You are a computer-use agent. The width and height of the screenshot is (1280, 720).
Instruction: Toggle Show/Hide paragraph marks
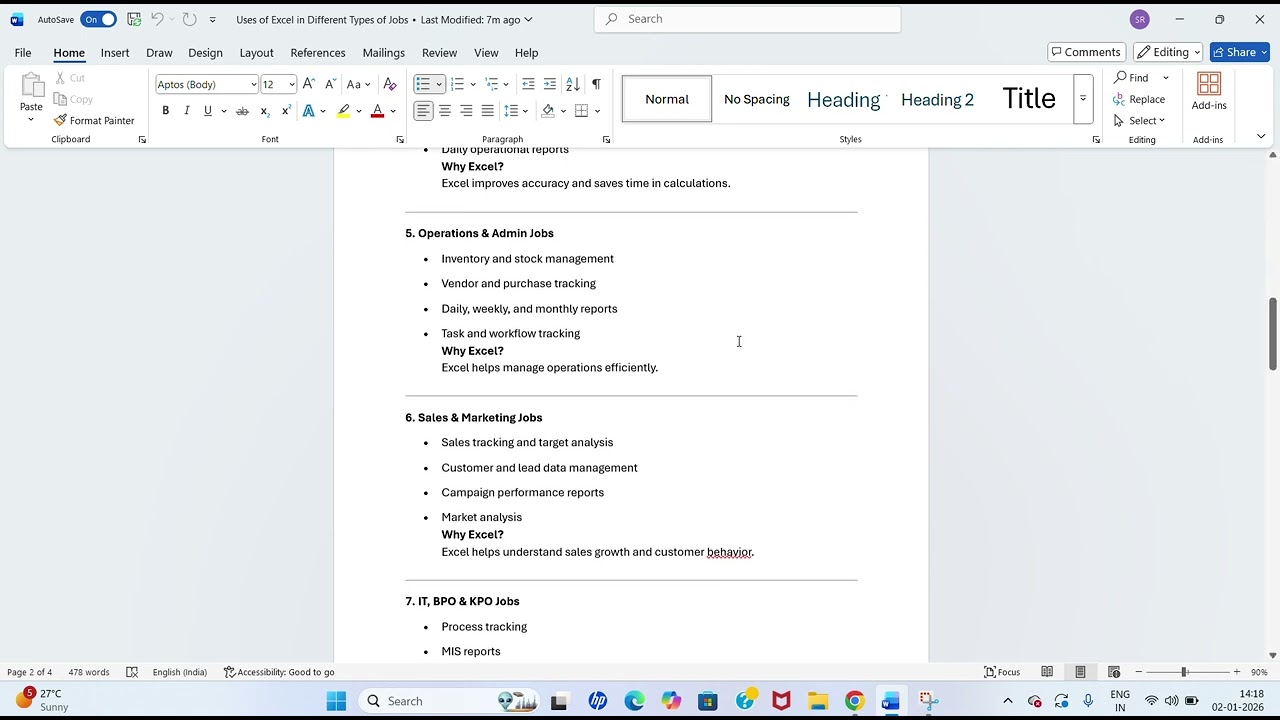596,84
